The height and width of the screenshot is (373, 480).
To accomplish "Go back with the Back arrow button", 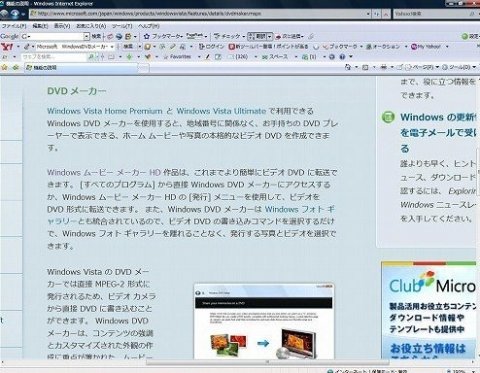I will 4,14.
